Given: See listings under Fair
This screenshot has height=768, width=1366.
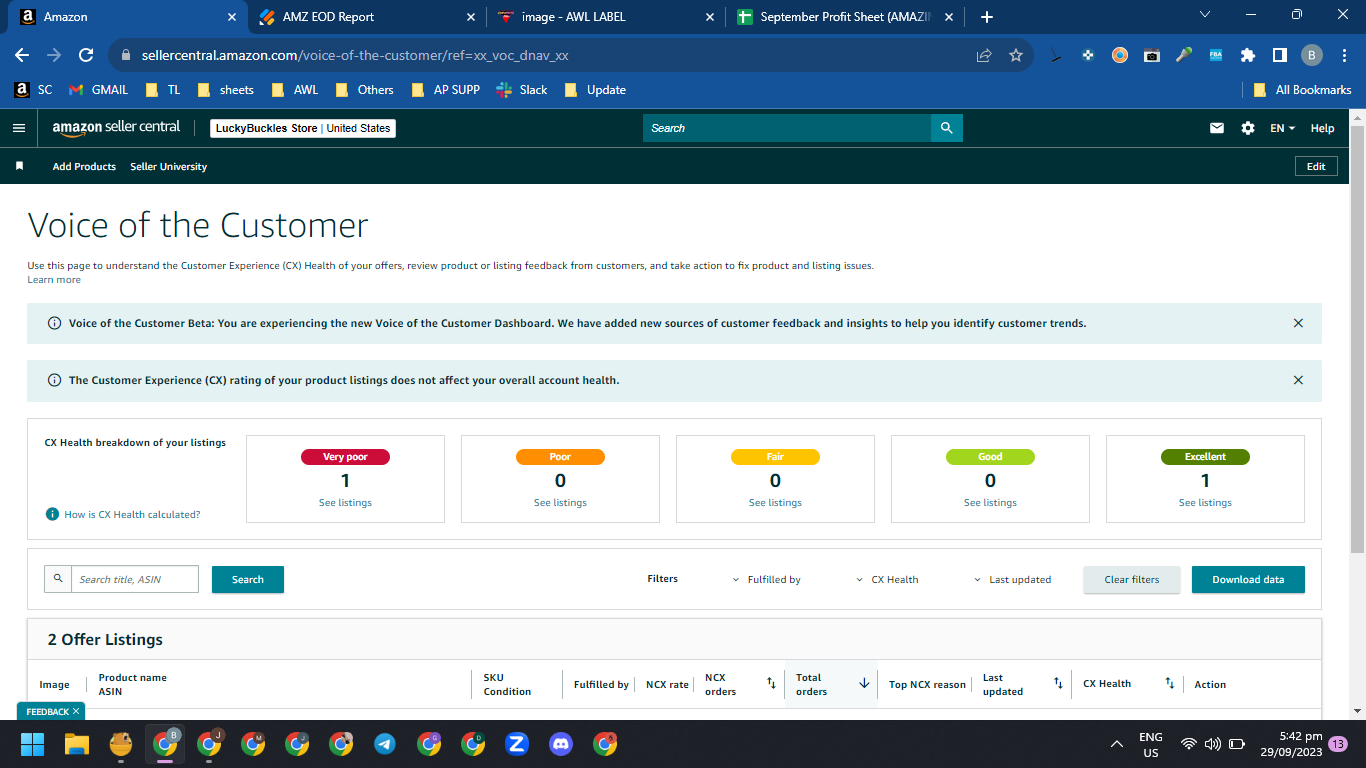Looking at the screenshot, I should [775, 503].
